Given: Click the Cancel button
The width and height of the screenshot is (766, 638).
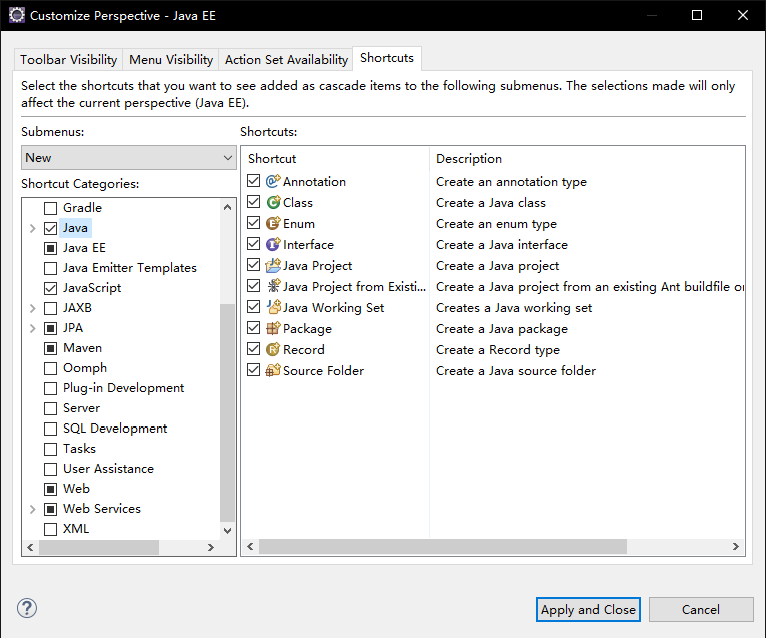Looking at the screenshot, I should 701,609.
